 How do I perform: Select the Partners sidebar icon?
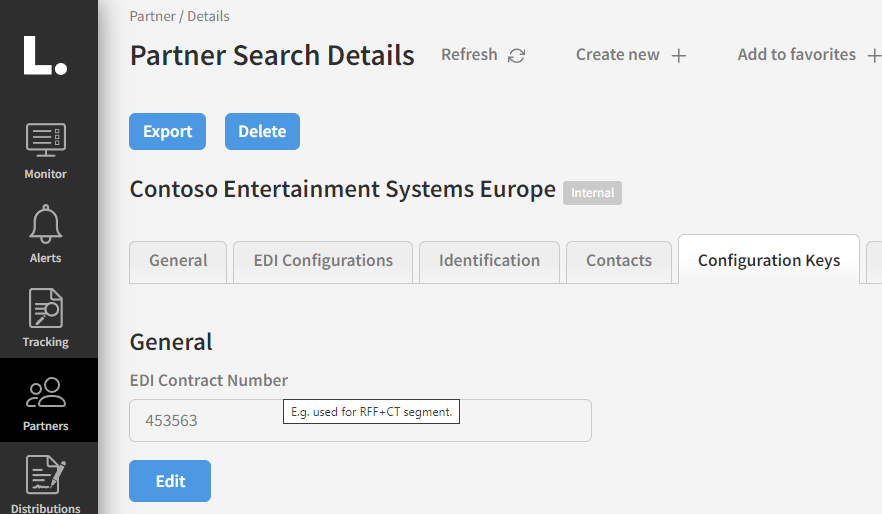(46, 393)
